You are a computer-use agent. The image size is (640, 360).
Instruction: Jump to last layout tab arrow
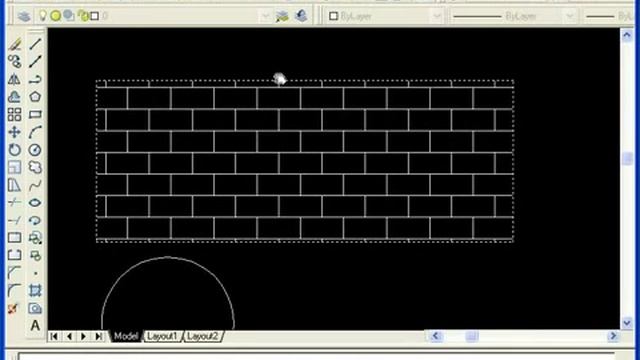coord(98,336)
